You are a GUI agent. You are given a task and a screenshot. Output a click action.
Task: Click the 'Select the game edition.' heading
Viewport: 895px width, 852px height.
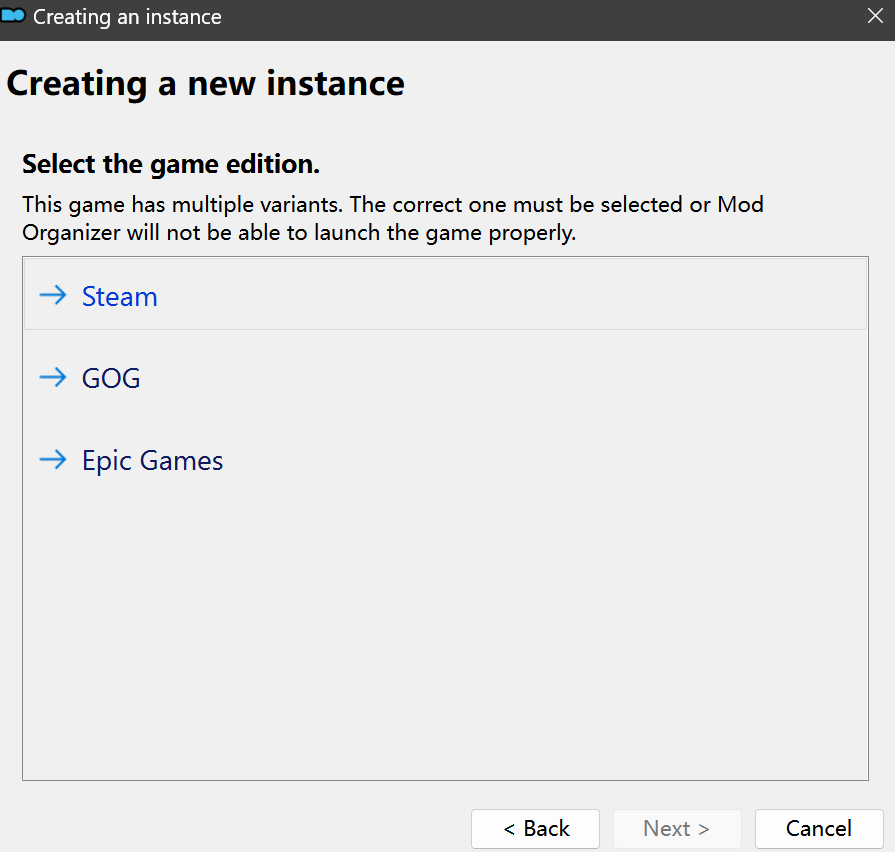[171, 164]
